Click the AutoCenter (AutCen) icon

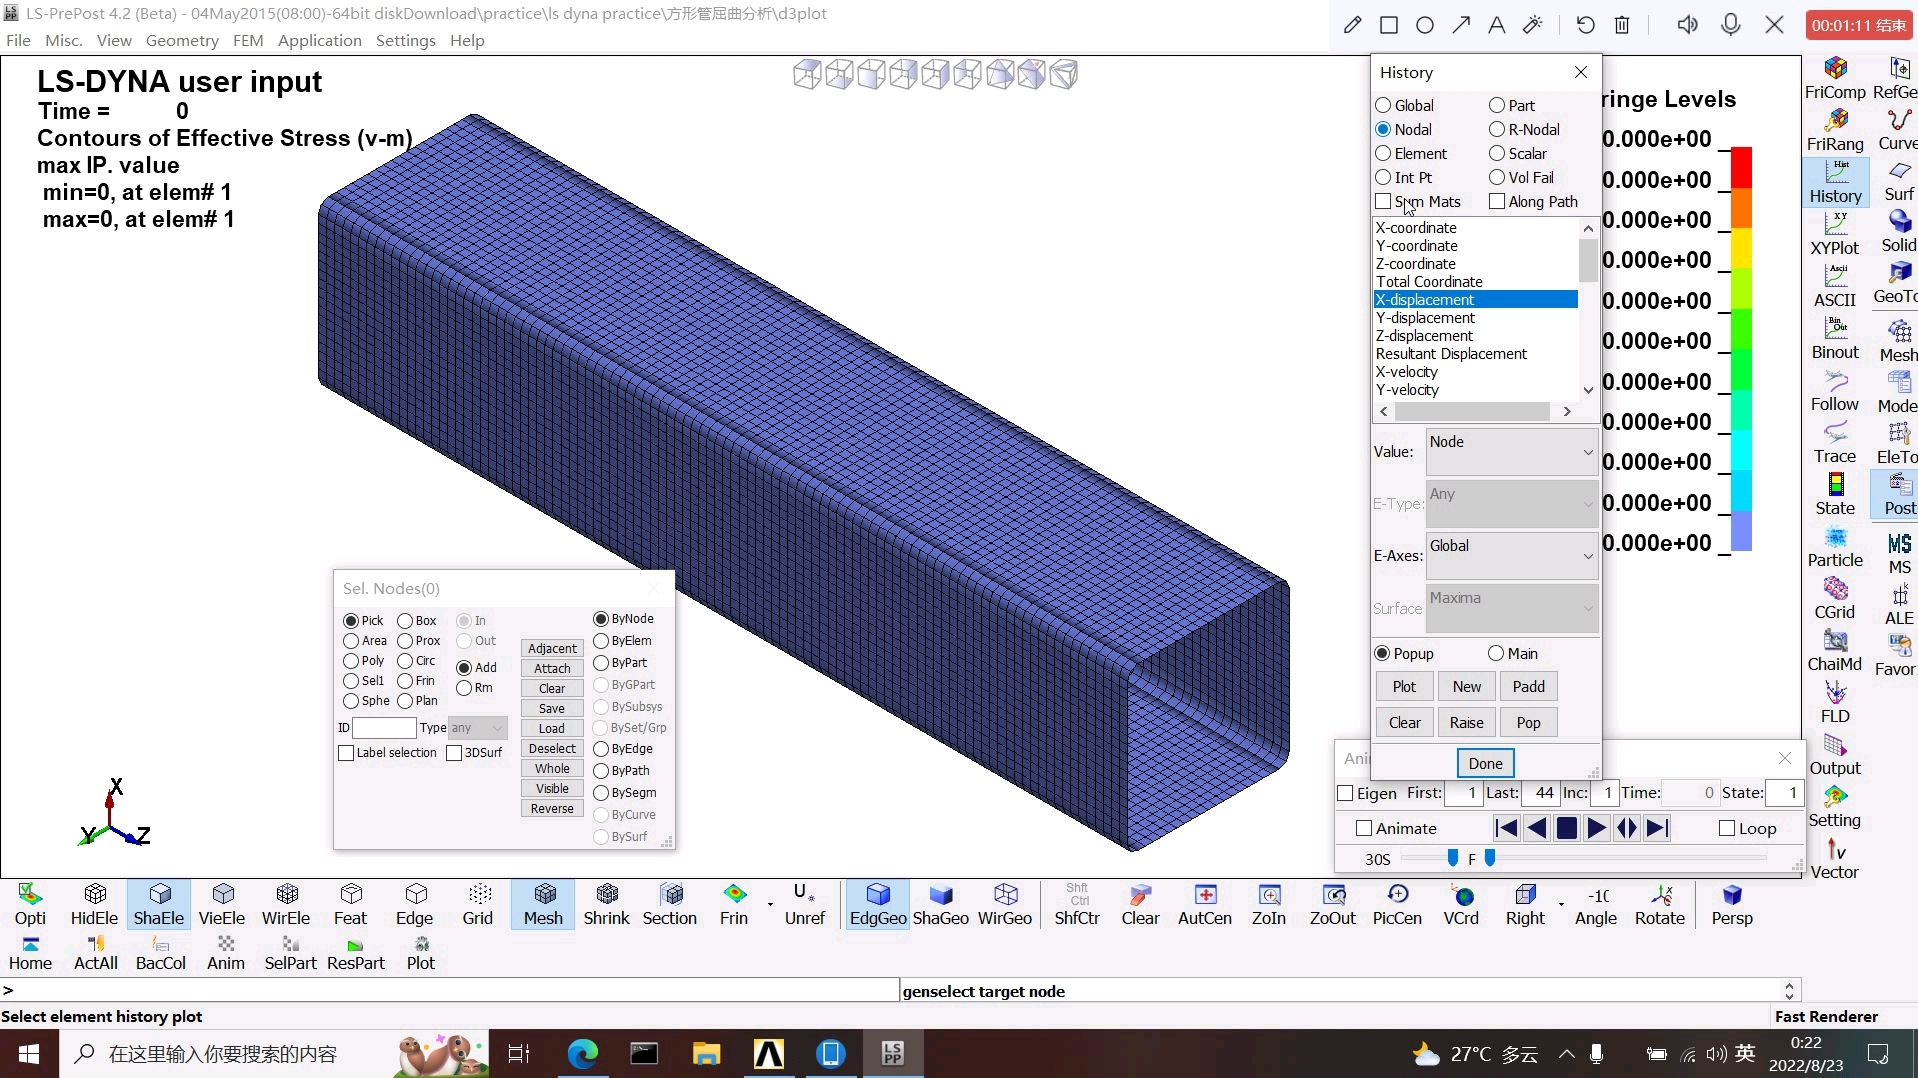pos(1204,903)
